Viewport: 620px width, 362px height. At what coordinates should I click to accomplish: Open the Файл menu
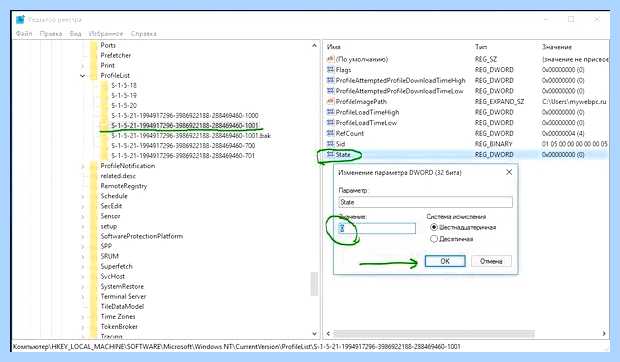click(24, 34)
